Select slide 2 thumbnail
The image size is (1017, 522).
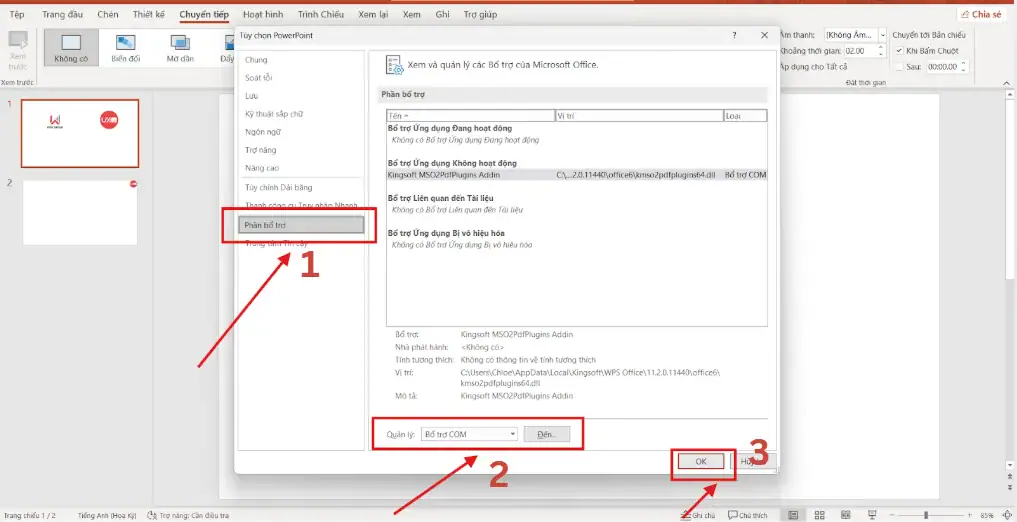point(80,212)
